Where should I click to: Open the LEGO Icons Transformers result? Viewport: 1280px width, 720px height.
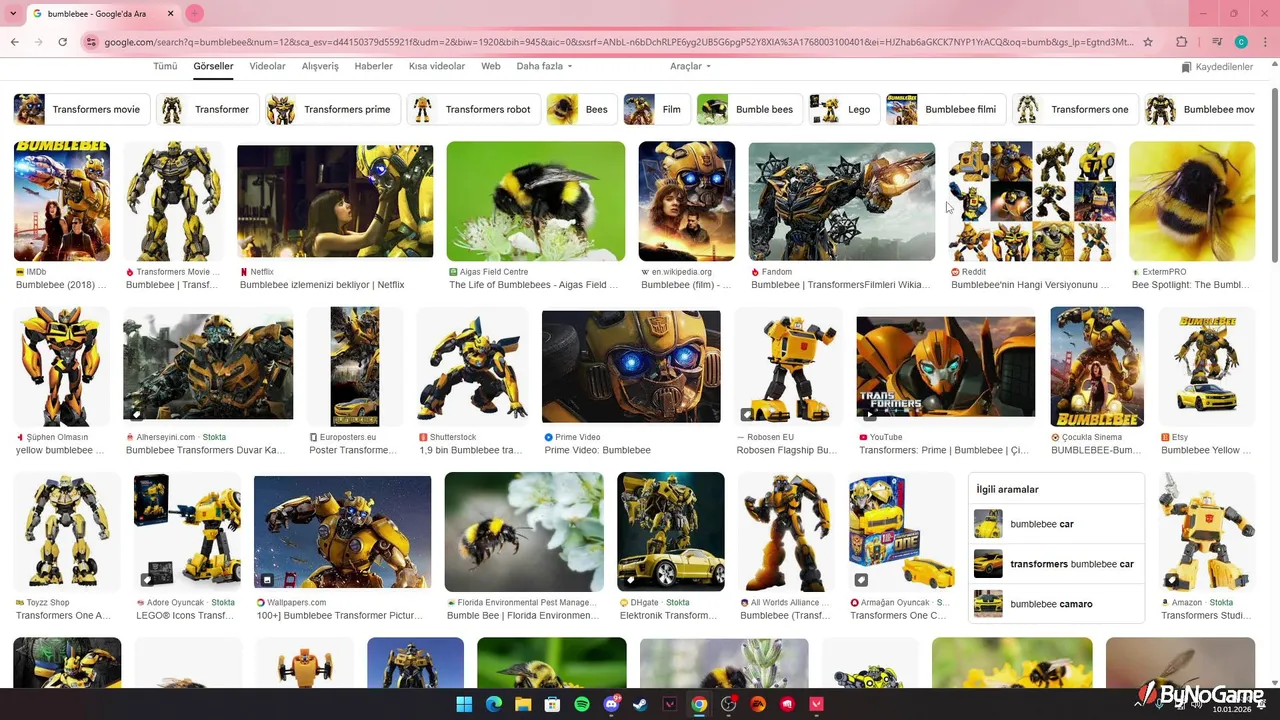coord(187,532)
